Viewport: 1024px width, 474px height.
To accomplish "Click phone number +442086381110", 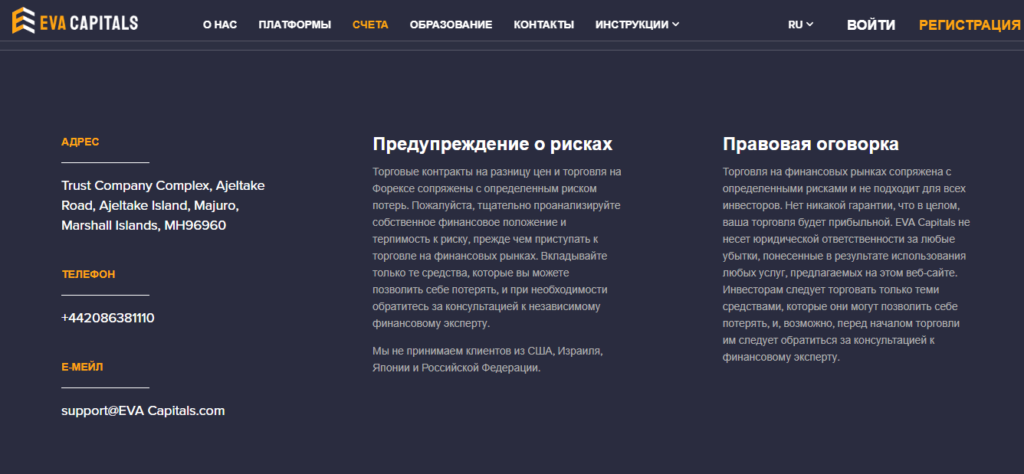I will point(108,319).
